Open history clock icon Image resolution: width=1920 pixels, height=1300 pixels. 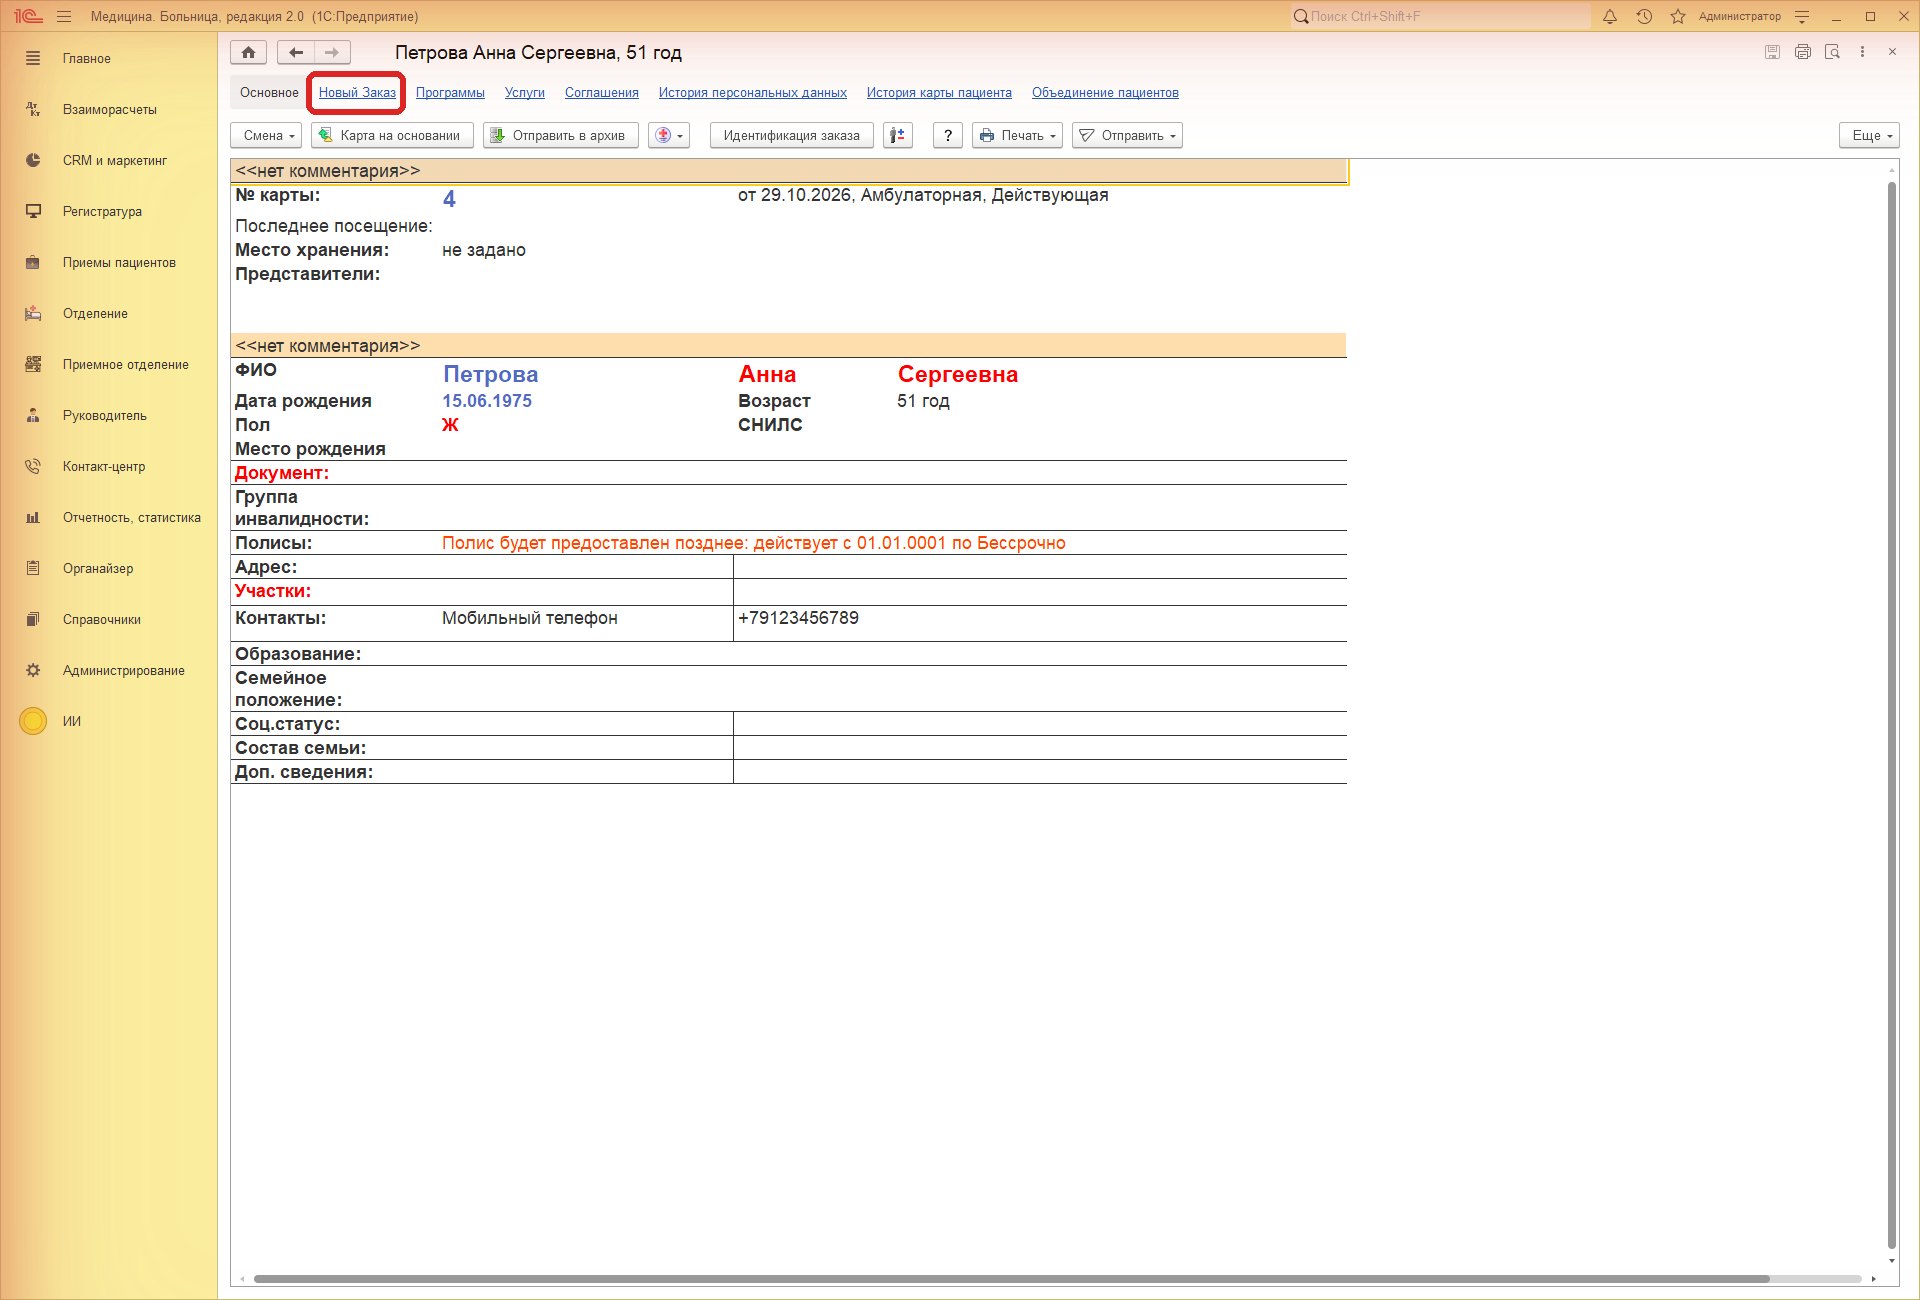point(1644,17)
